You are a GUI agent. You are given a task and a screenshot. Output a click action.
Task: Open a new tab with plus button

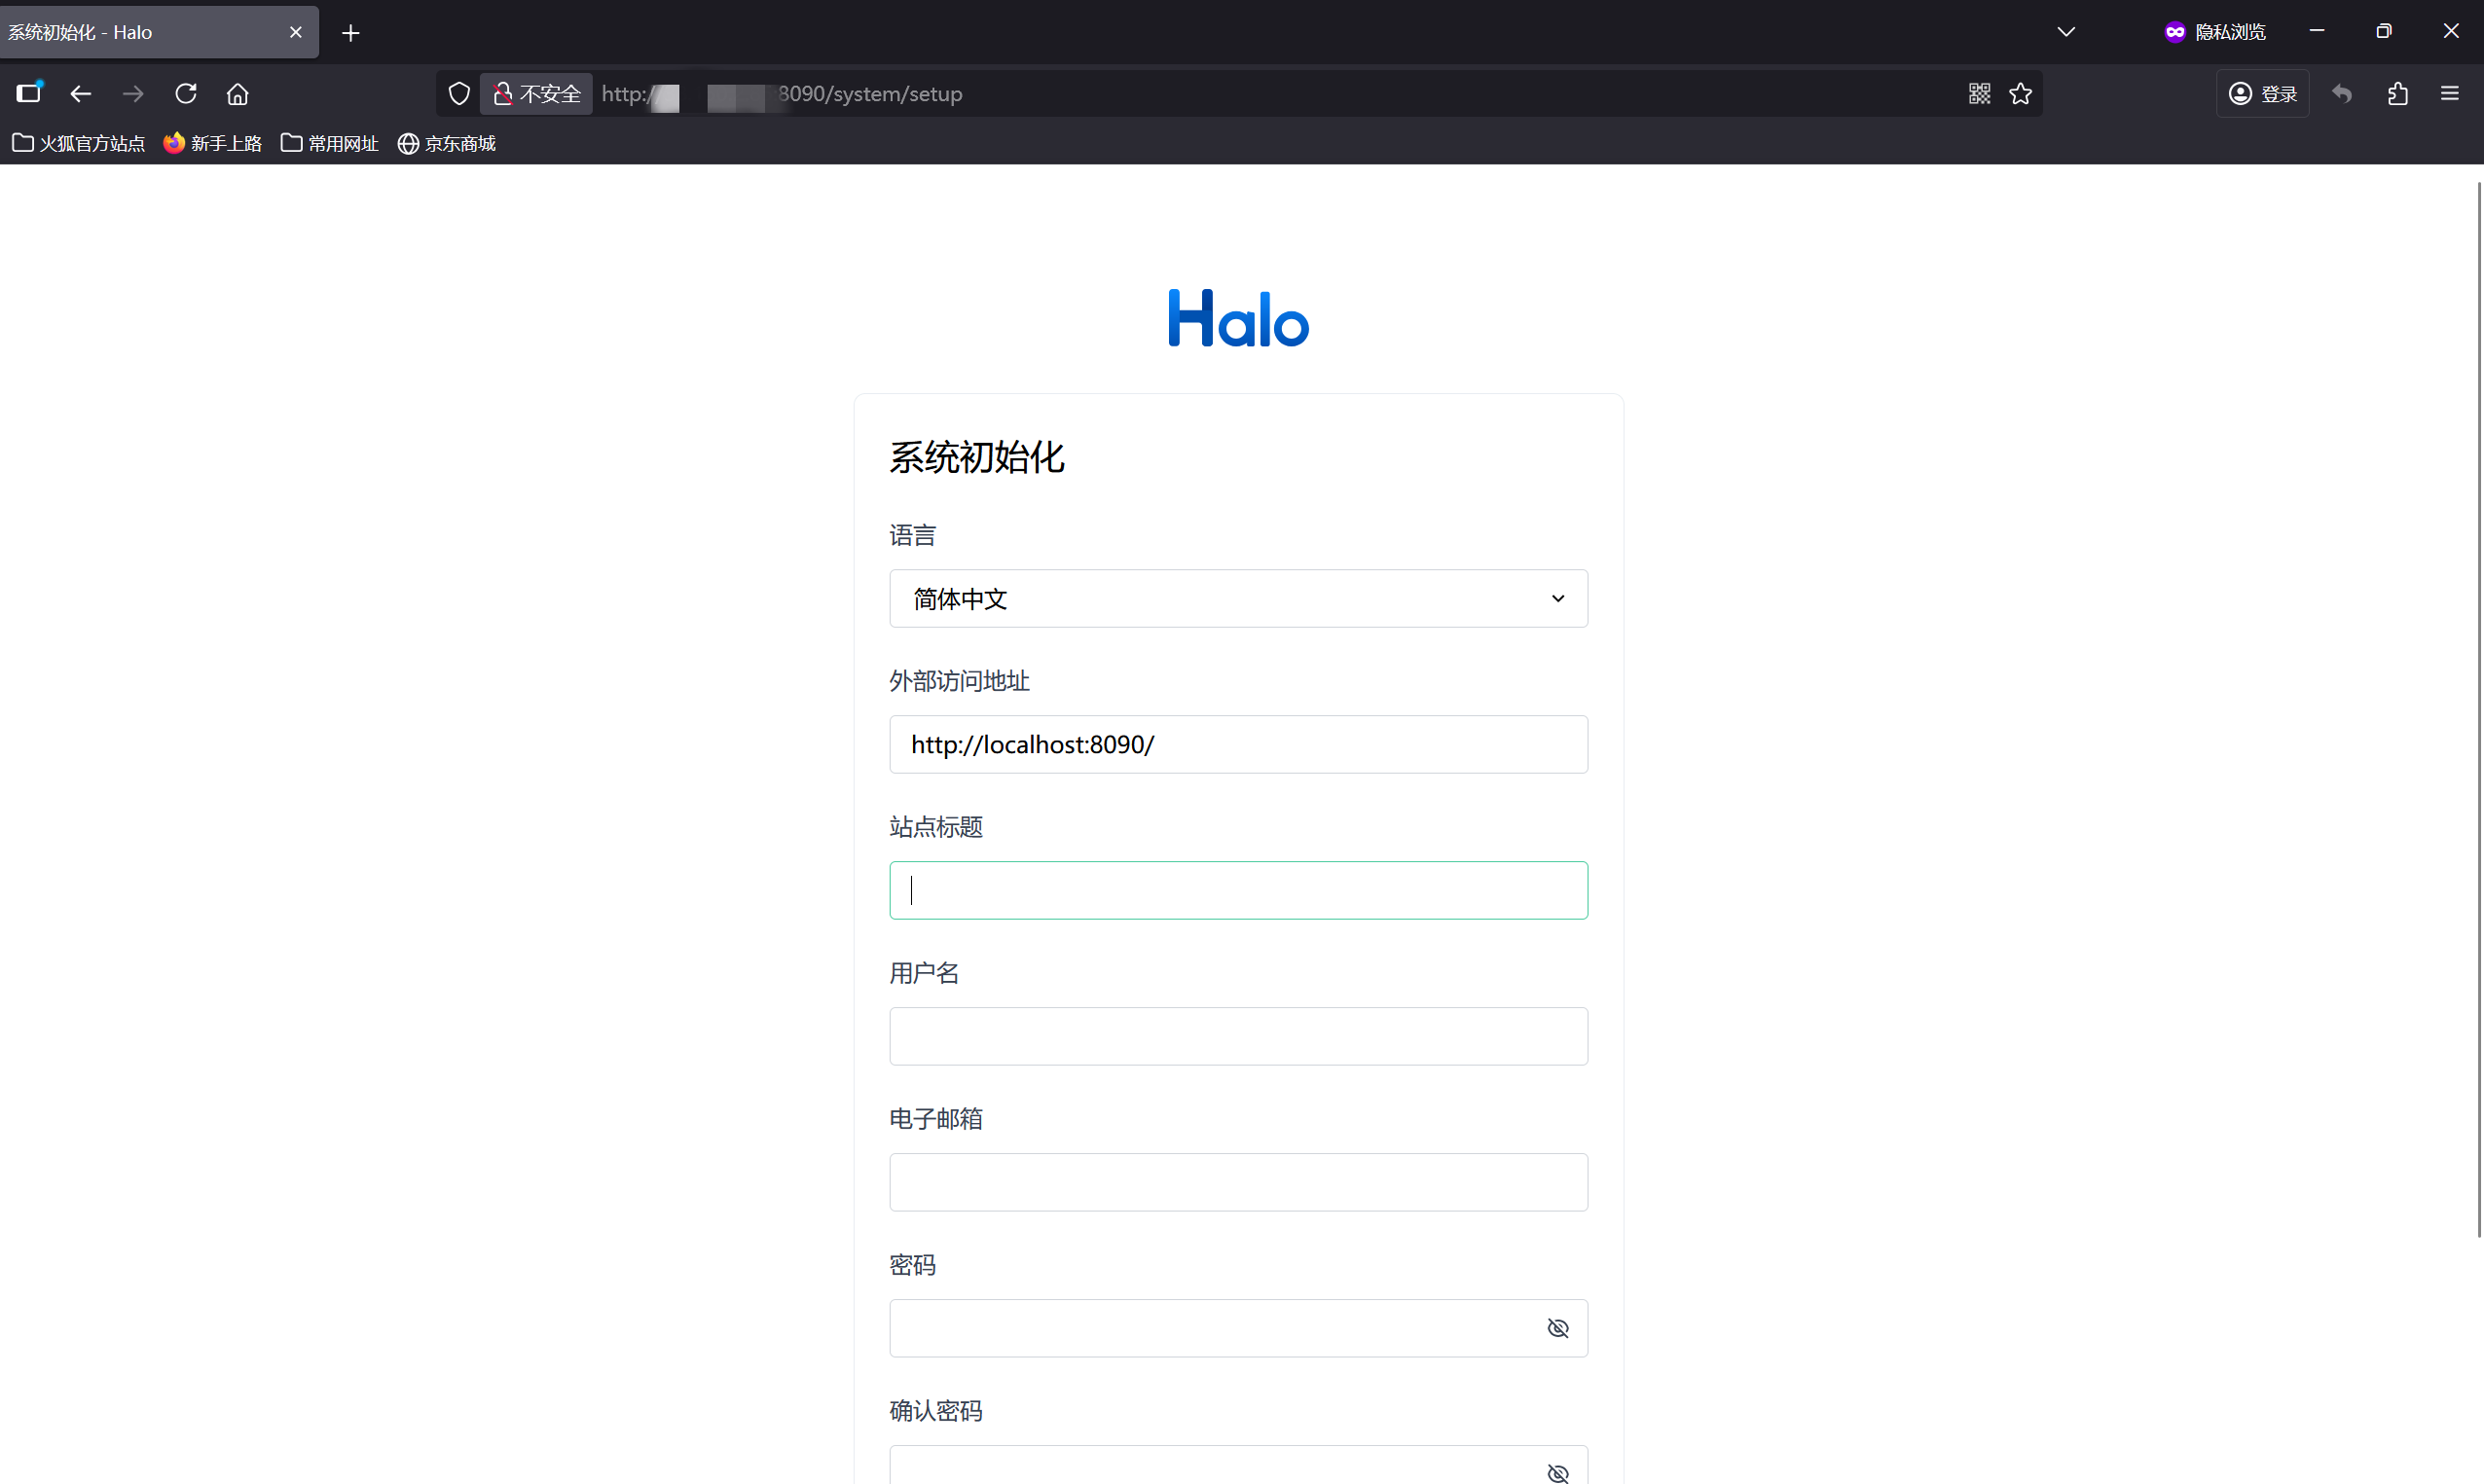(x=350, y=33)
